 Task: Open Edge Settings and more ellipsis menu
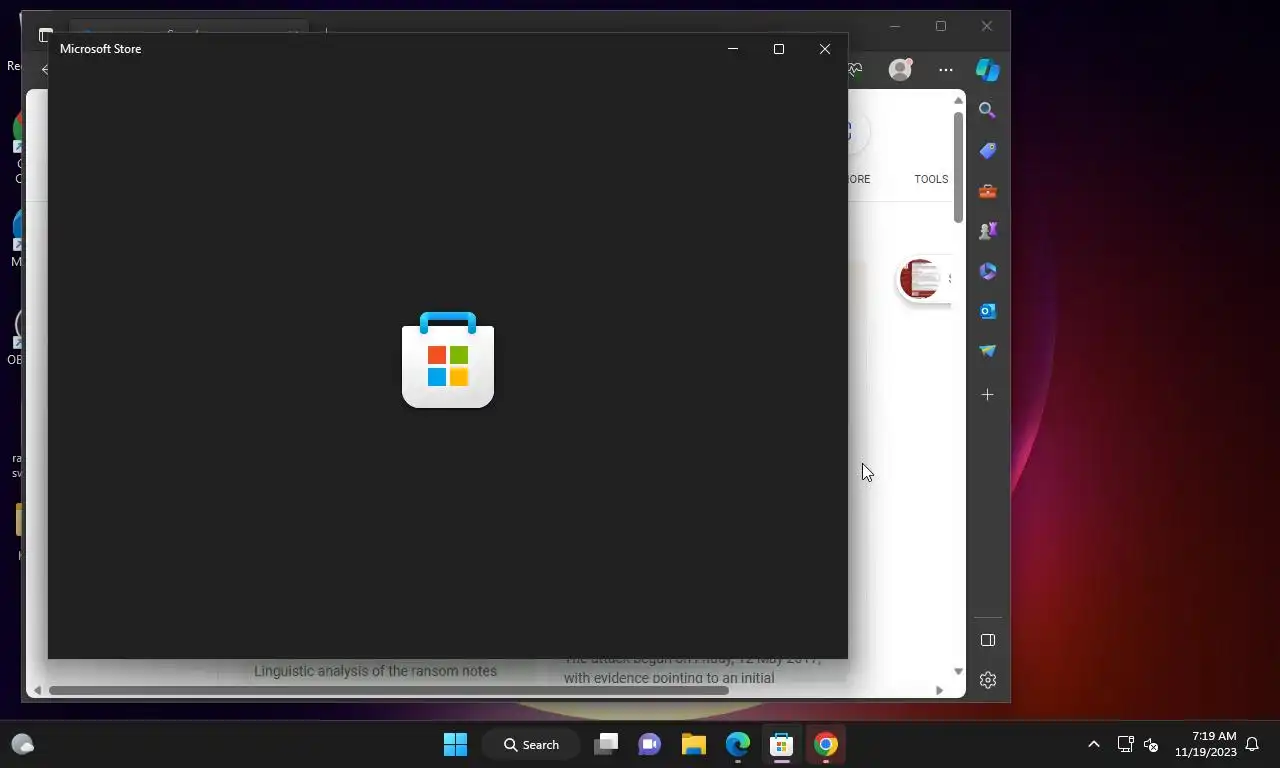(x=945, y=70)
